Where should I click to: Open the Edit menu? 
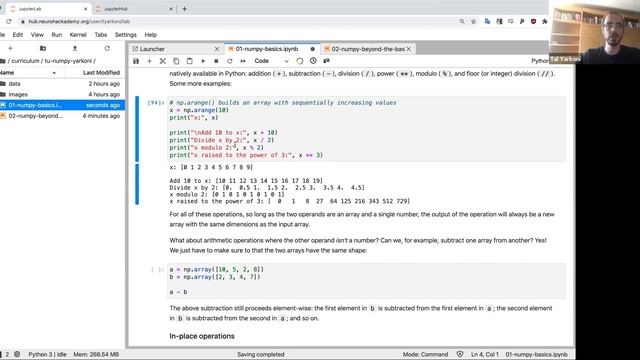click(18, 35)
